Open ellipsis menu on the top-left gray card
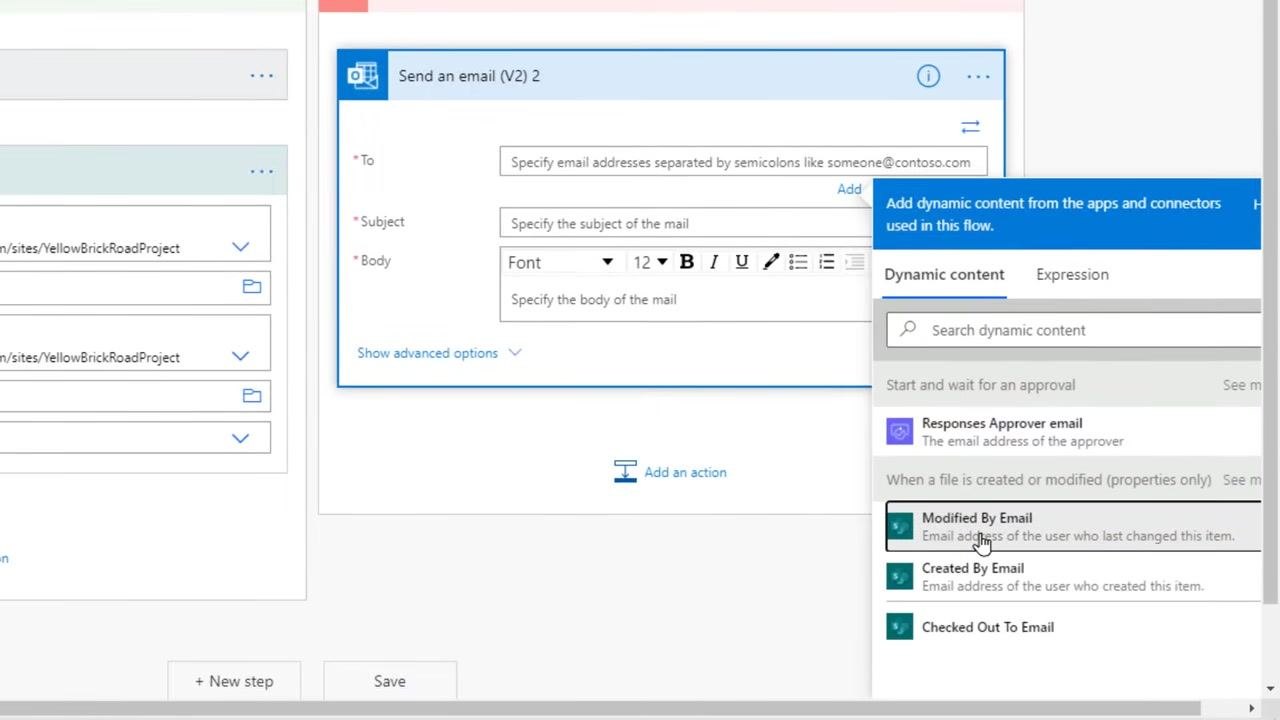This screenshot has height=720, width=1280. tap(262, 75)
